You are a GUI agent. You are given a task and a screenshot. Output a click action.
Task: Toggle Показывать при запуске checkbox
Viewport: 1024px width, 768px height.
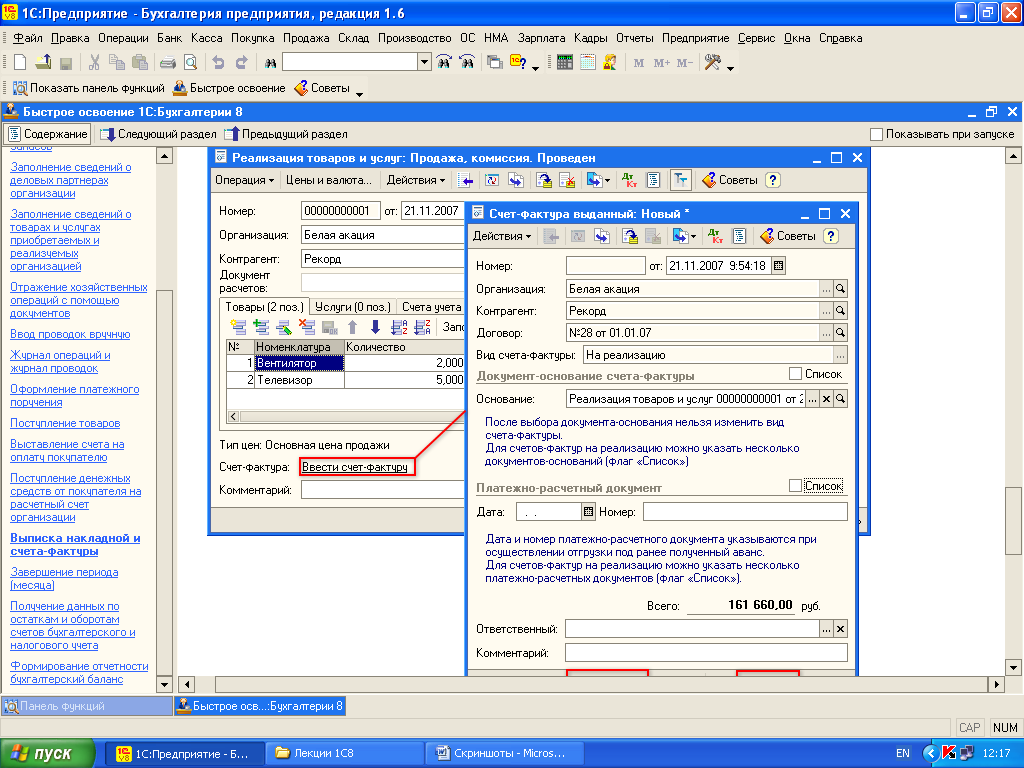coord(876,134)
